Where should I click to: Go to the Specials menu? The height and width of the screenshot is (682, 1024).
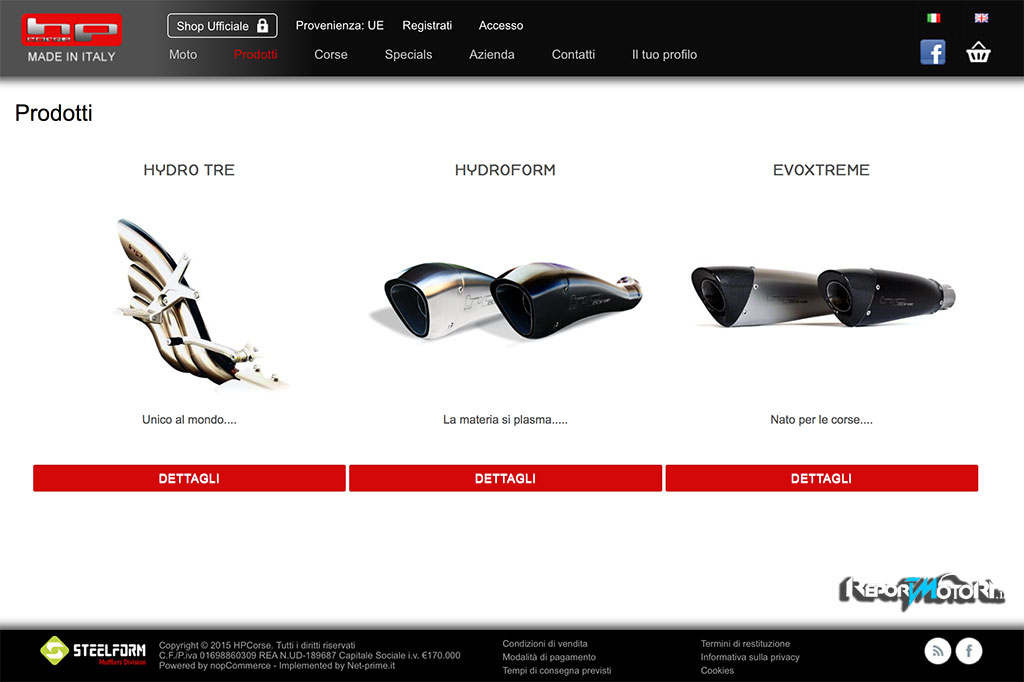coord(408,55)
